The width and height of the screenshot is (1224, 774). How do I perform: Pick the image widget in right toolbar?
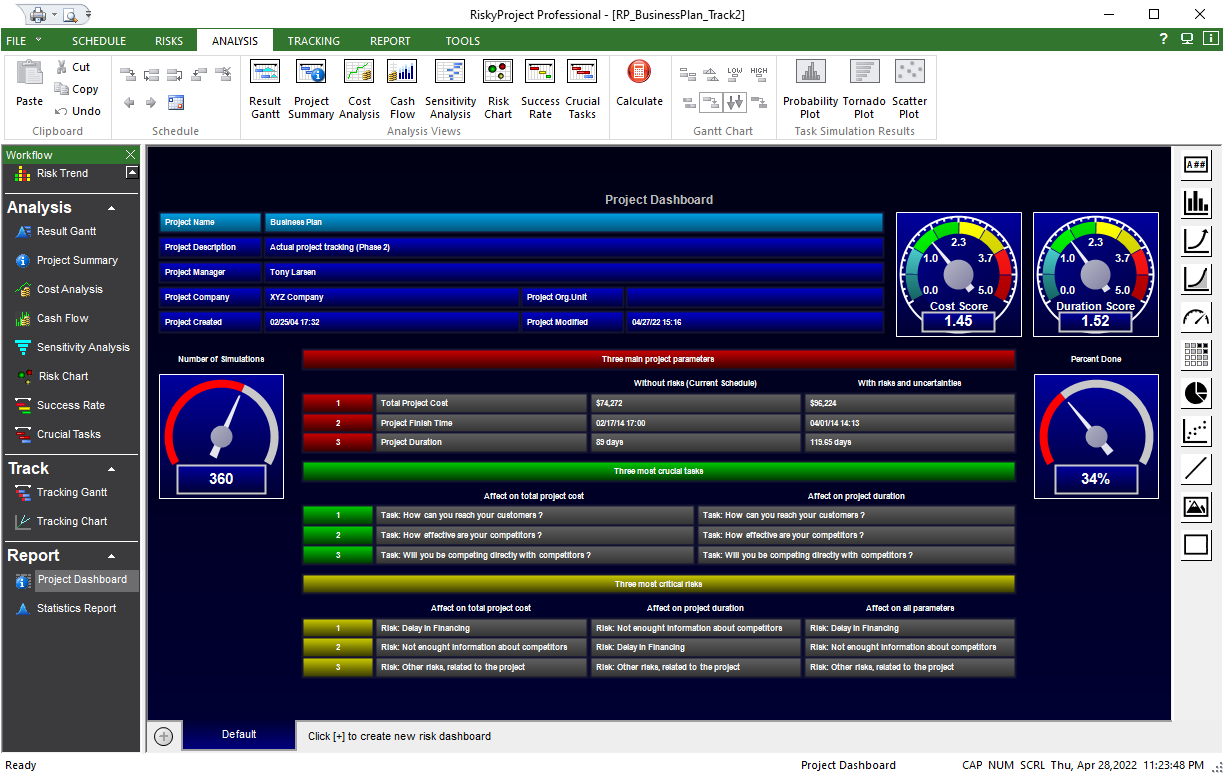1196,507
